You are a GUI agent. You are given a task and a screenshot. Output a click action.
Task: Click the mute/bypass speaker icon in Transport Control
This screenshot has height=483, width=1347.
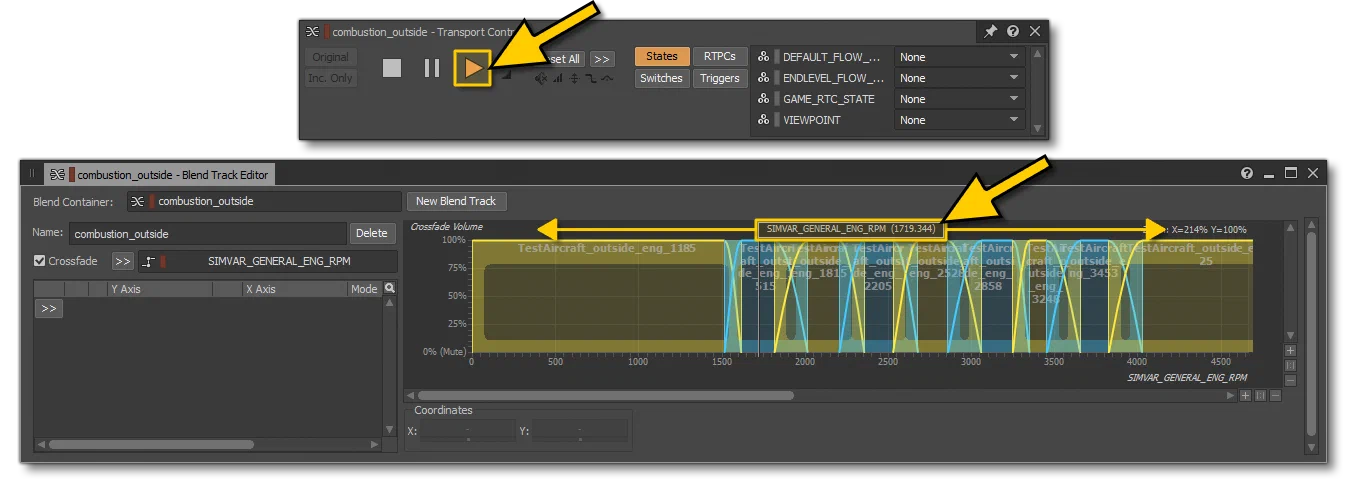[541, 79]
